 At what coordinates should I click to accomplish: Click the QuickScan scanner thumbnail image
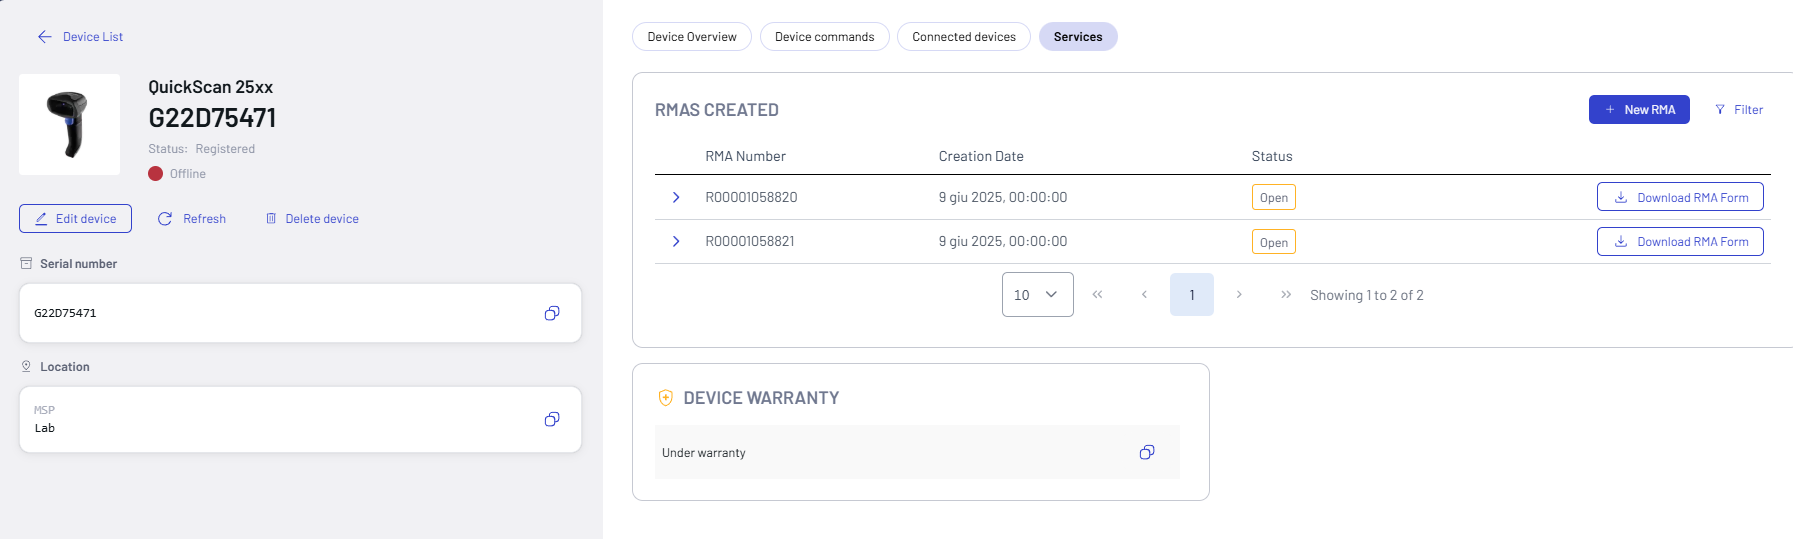[x=69, y=125]
